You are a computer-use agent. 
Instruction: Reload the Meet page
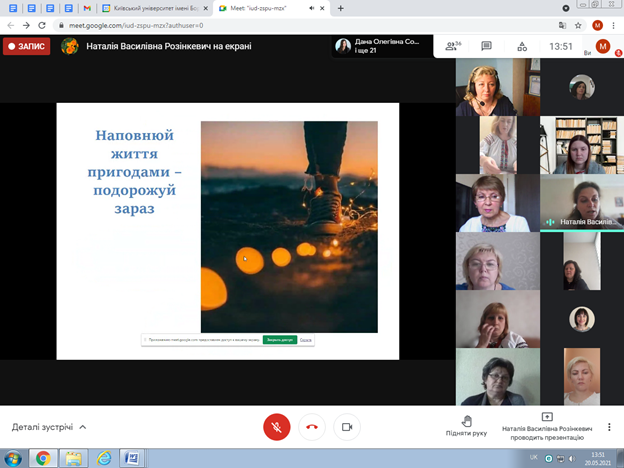(x=42, y=25)
